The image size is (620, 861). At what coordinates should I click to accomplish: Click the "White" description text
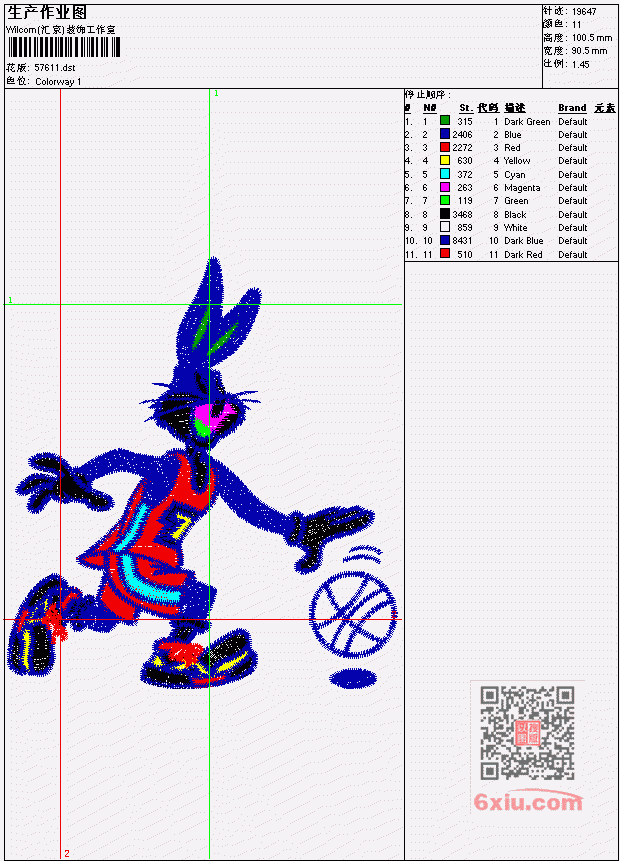coord(516,228)
